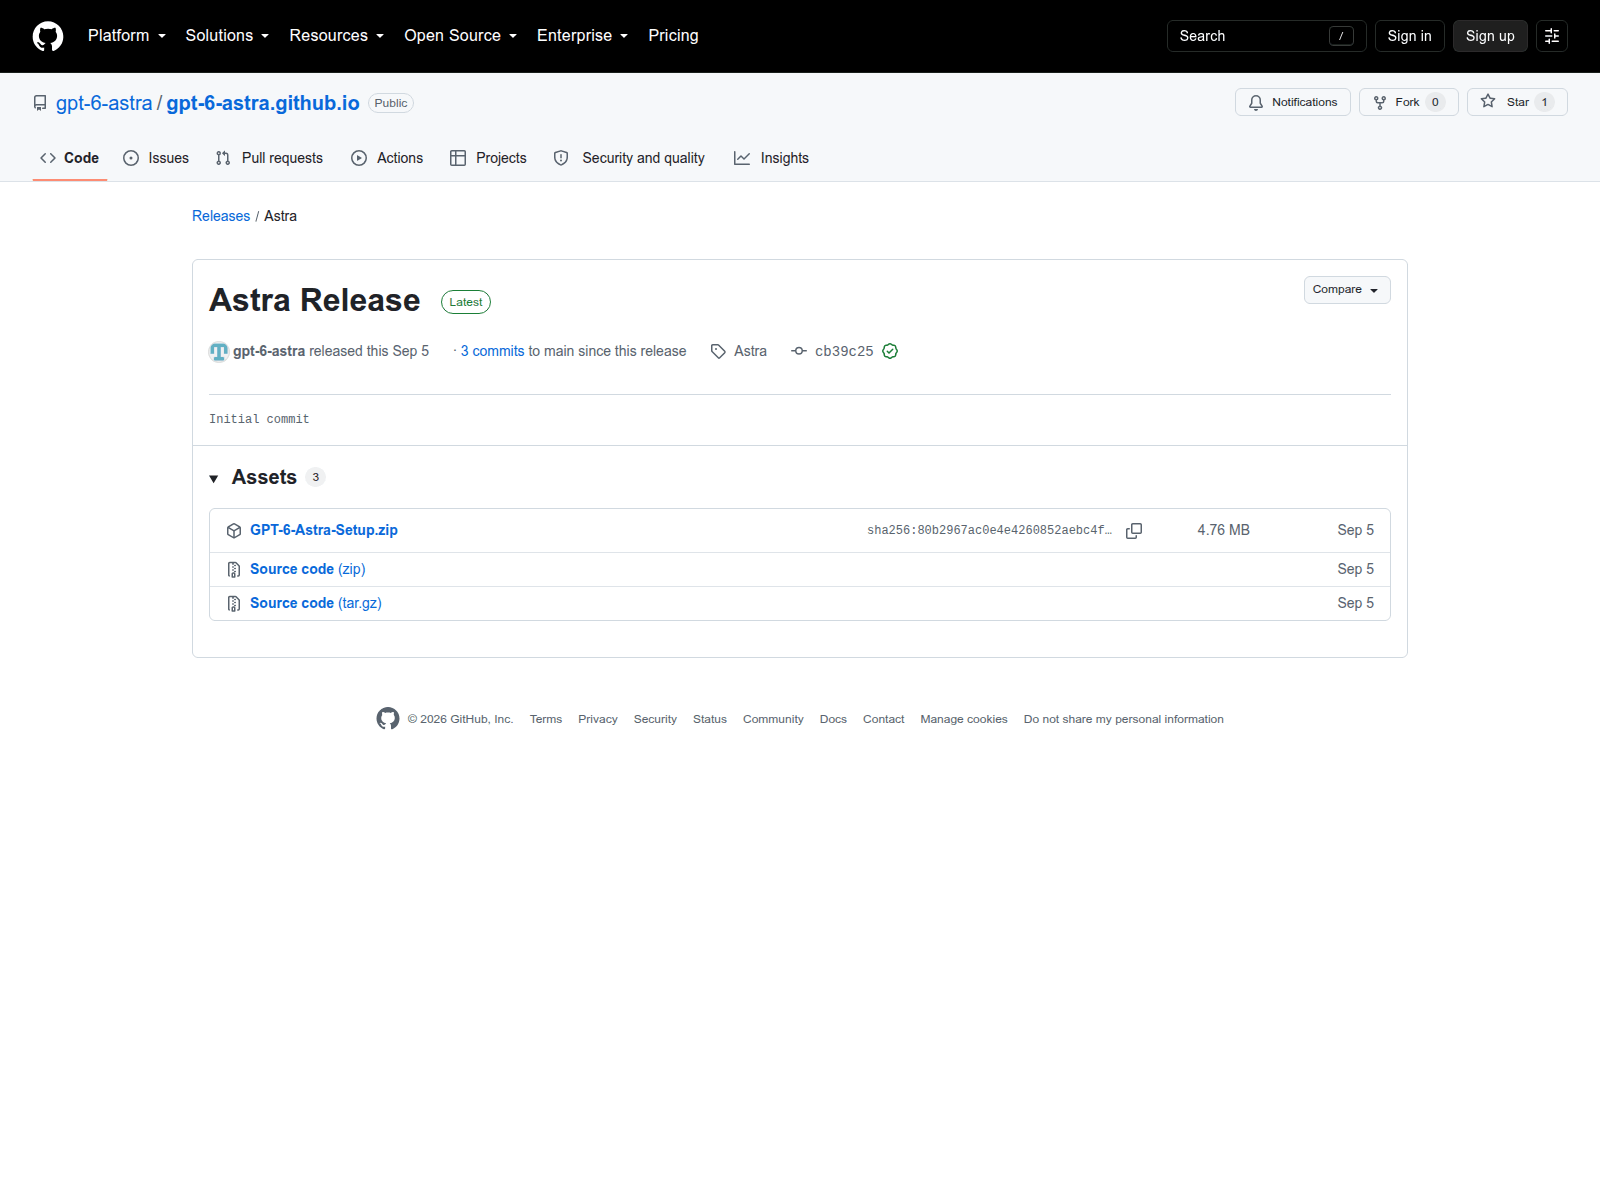Open the gpt-6-astra owner link
The image size is (1600, 1200).
pyautogui.click(x=104, y=103)
